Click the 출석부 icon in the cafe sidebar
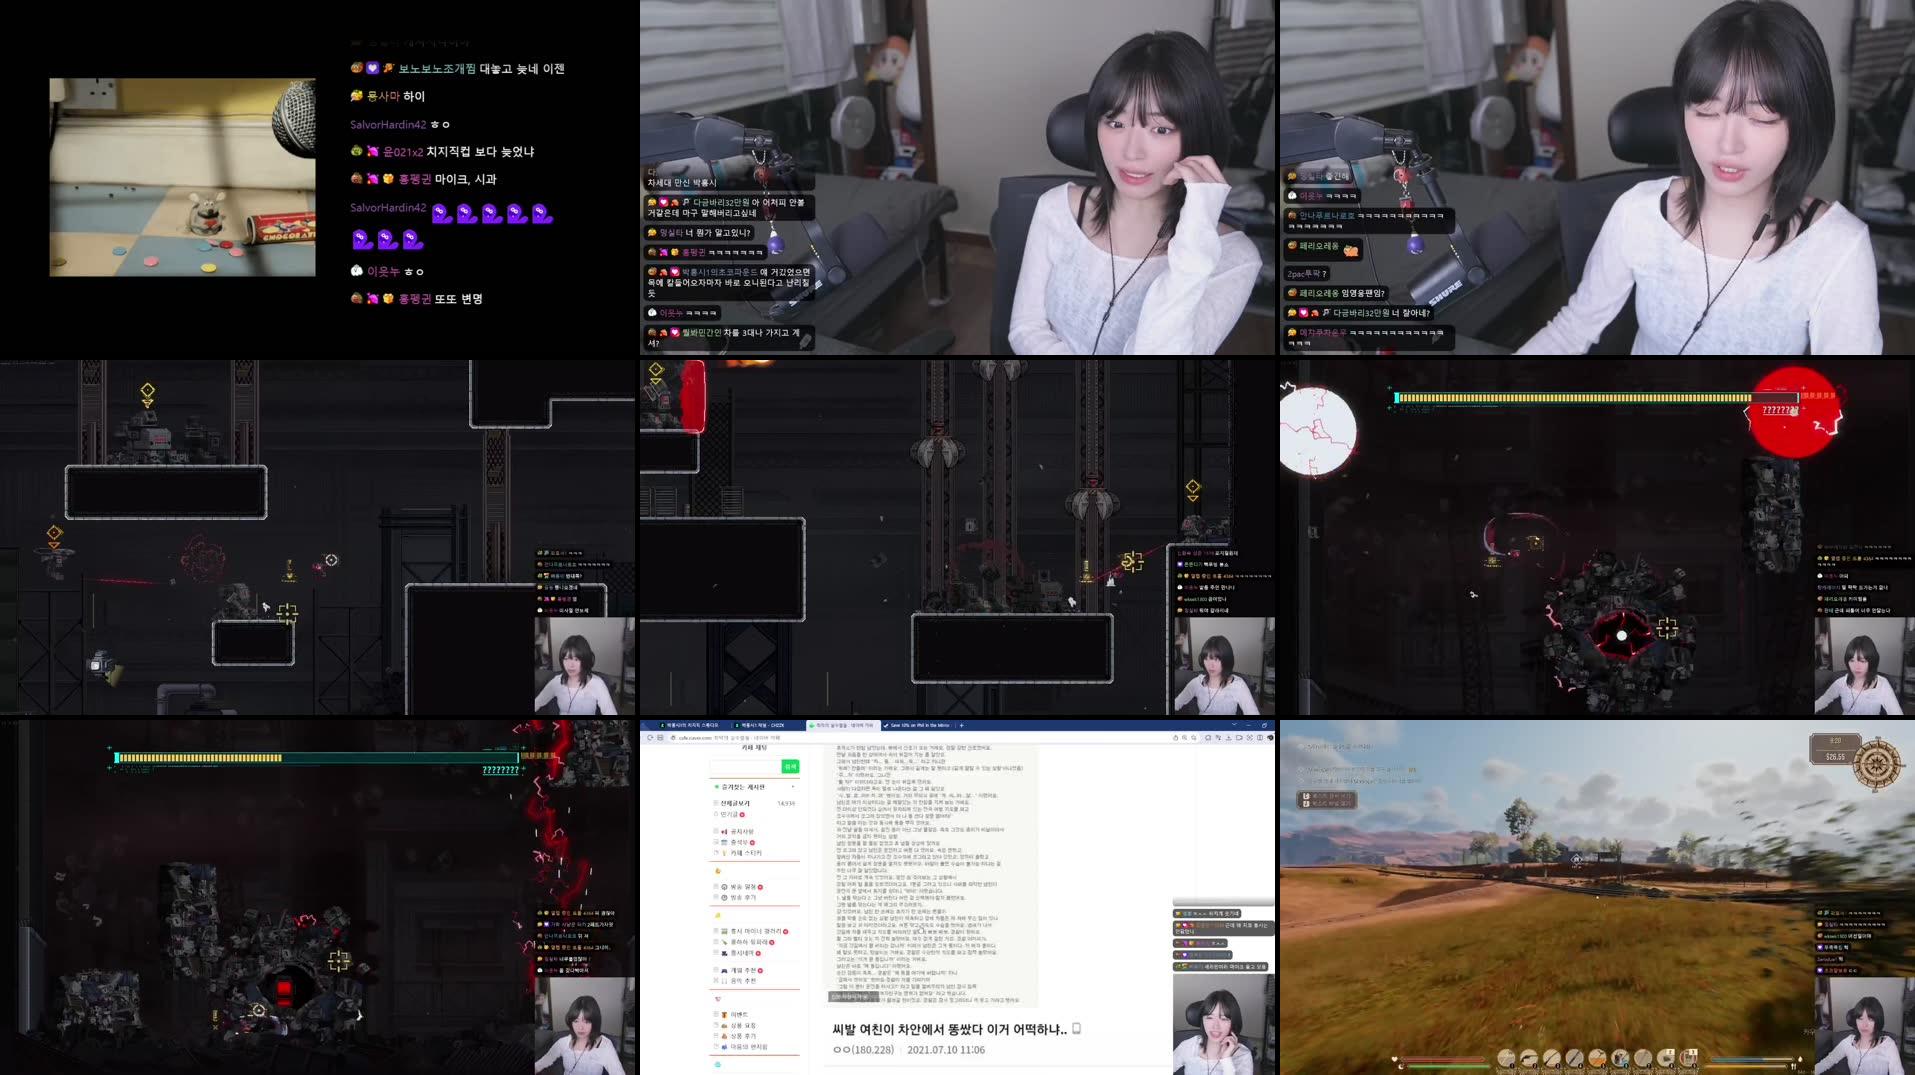Image resolution: width=1915 pixels, height=1075 pixels. [x=725, y=843]
